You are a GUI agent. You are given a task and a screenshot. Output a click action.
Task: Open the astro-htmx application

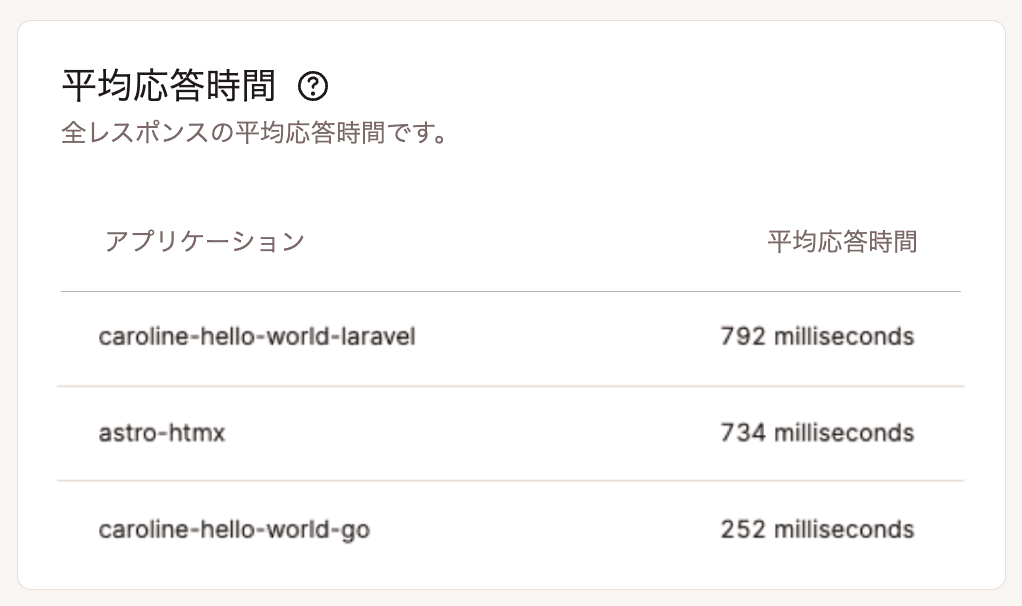click(x=162, y=433)
